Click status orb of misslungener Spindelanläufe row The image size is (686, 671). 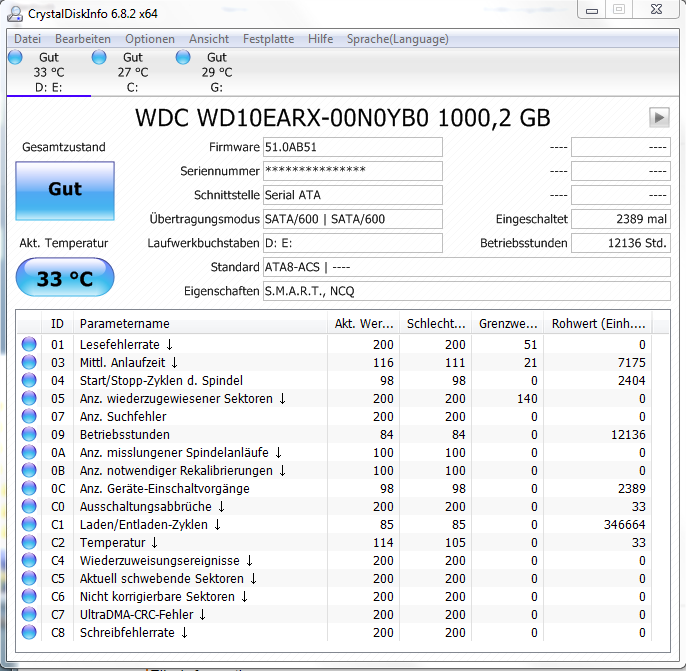(x=29, y=452)
